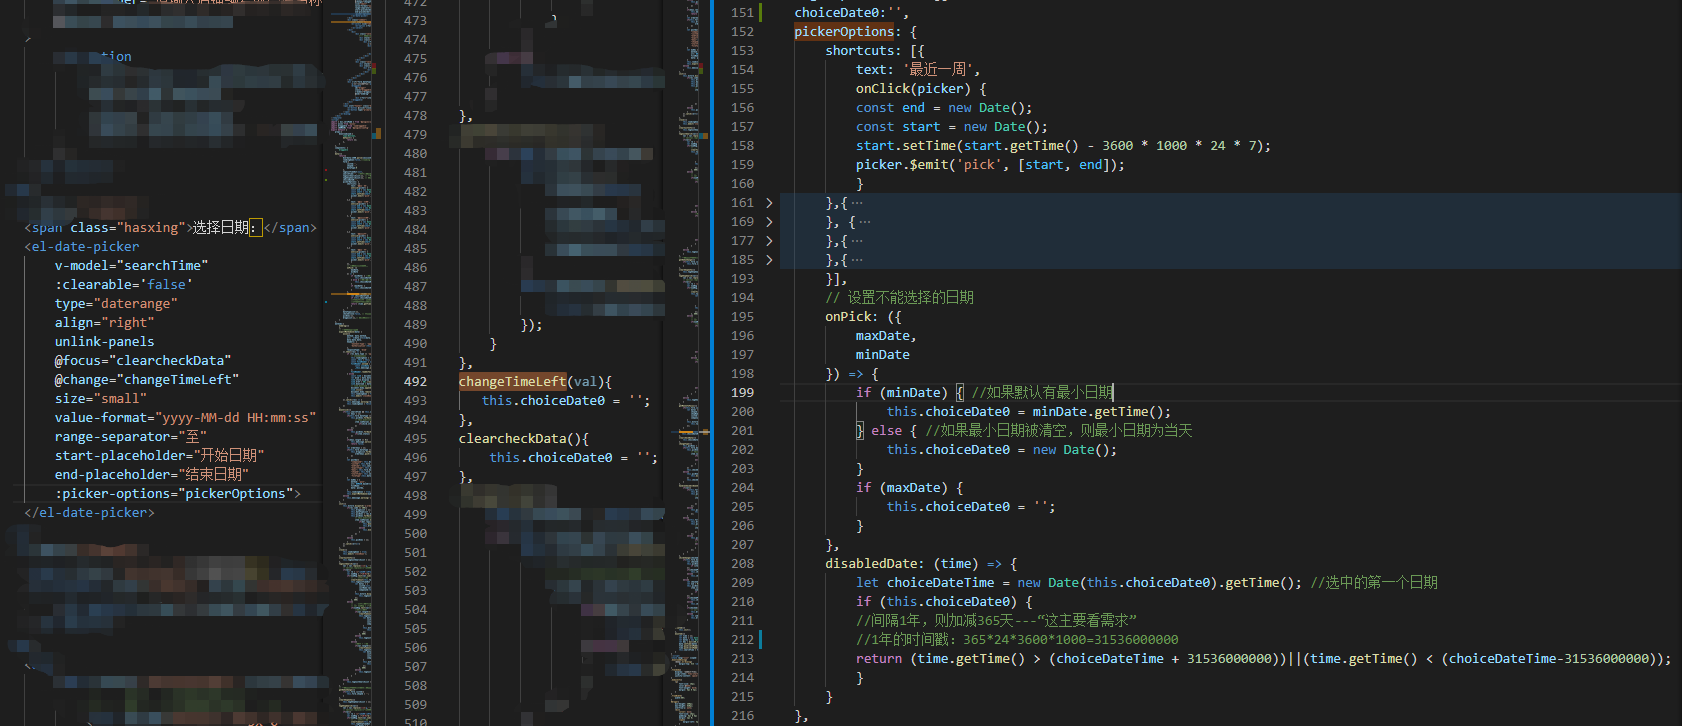This screenshot has height=726, width=1682.
Task: Click the range-separator="至" attribute
Action: click(131, 437)
